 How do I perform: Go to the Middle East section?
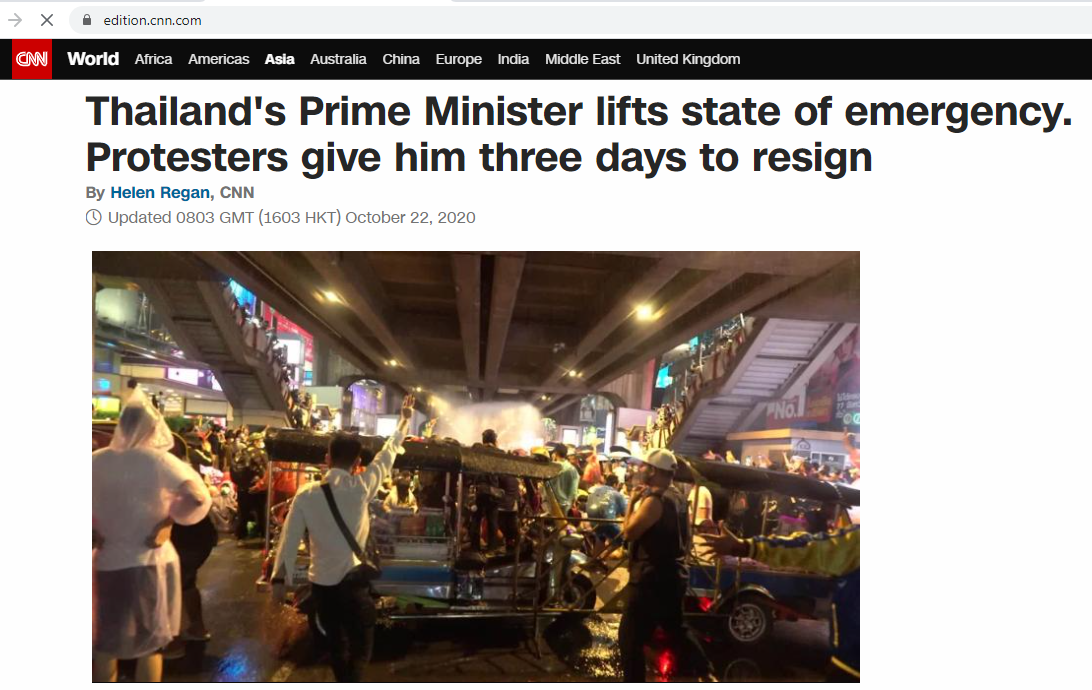pos(582,59)
